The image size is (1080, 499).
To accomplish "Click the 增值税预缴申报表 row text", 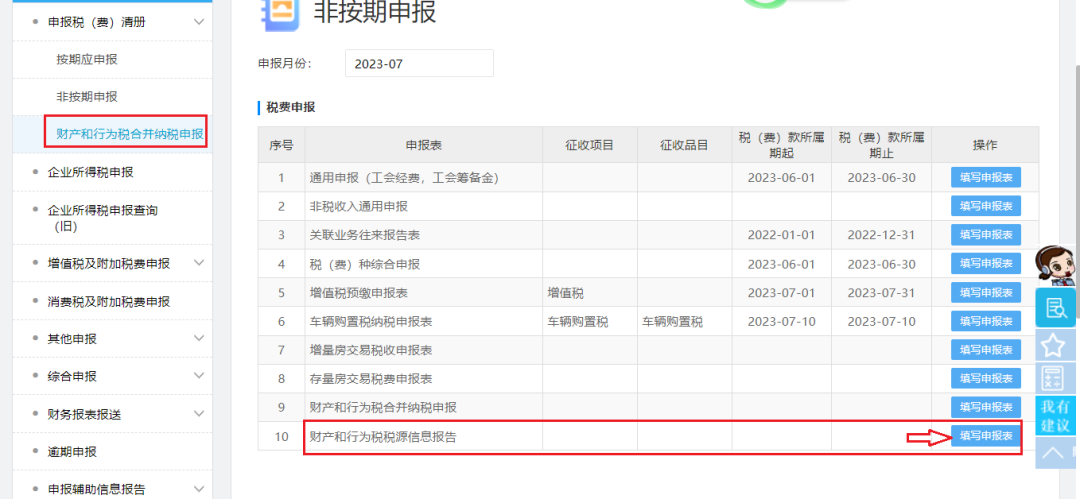I will click(x=359, y=292).
